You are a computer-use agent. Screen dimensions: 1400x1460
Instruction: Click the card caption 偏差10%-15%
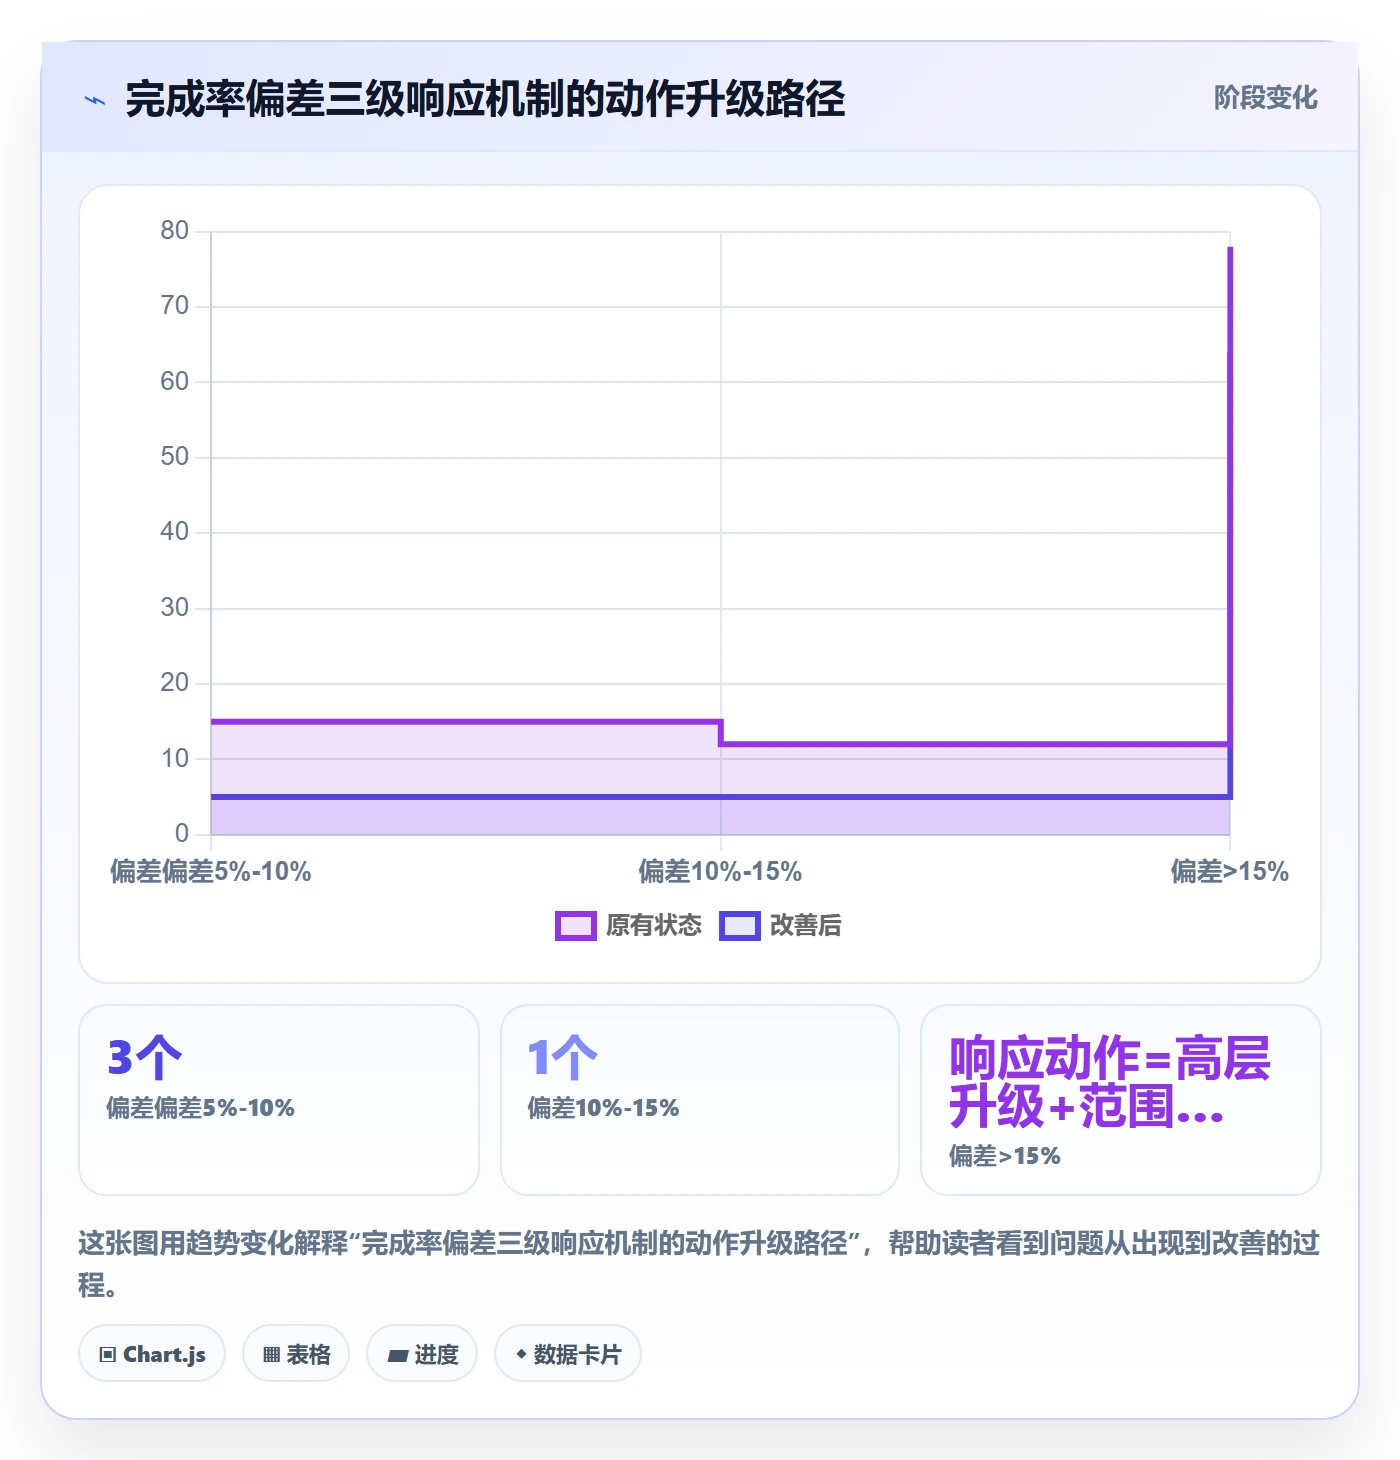[x=603, y=1108]
